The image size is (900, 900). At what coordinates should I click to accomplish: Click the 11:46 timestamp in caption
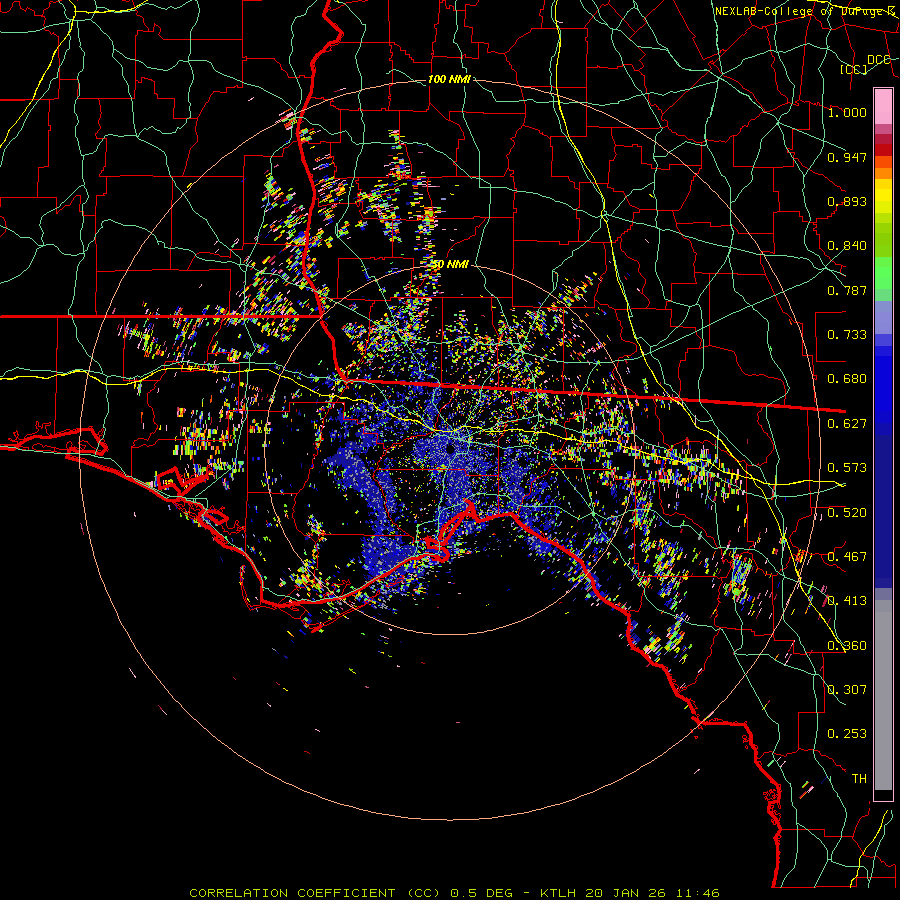point(698,893)
